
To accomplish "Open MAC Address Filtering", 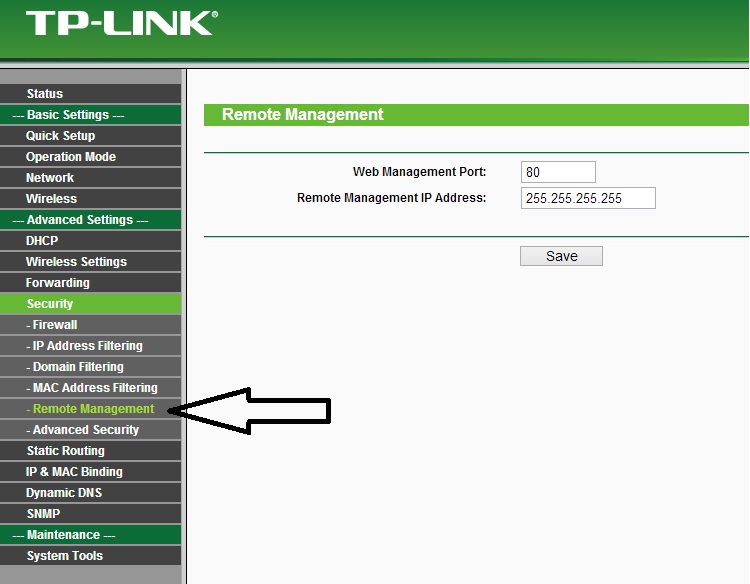I will point(90,388).
